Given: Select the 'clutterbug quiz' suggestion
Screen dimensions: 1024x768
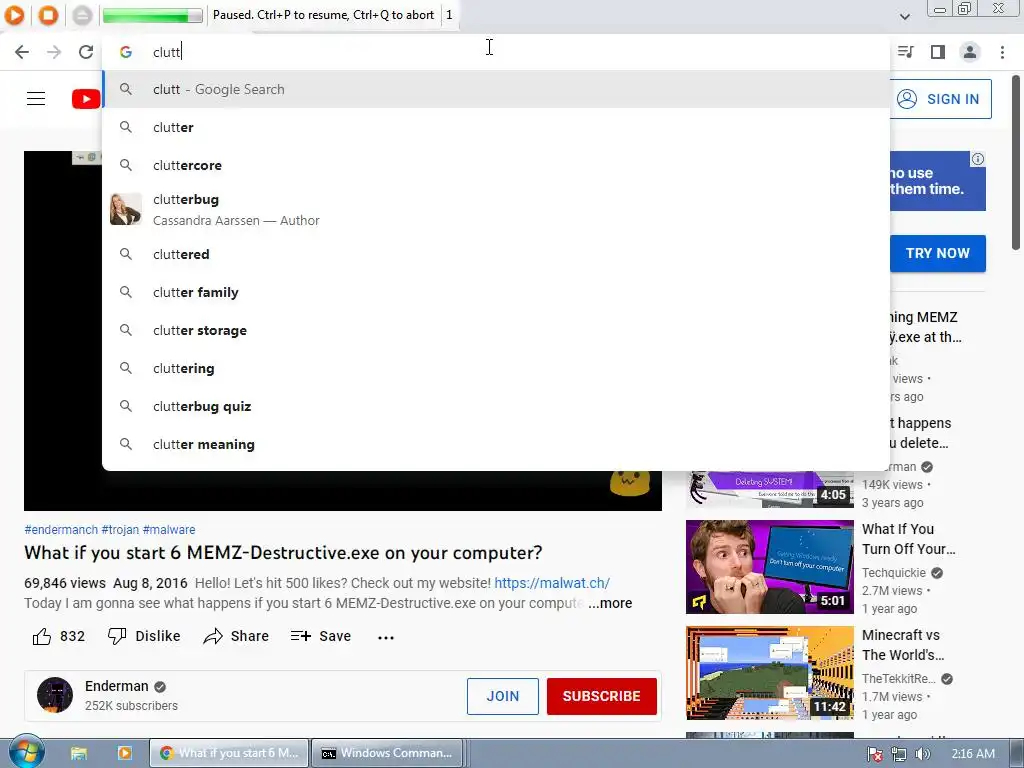Looking at the screenshot, I should click(496, 406).
